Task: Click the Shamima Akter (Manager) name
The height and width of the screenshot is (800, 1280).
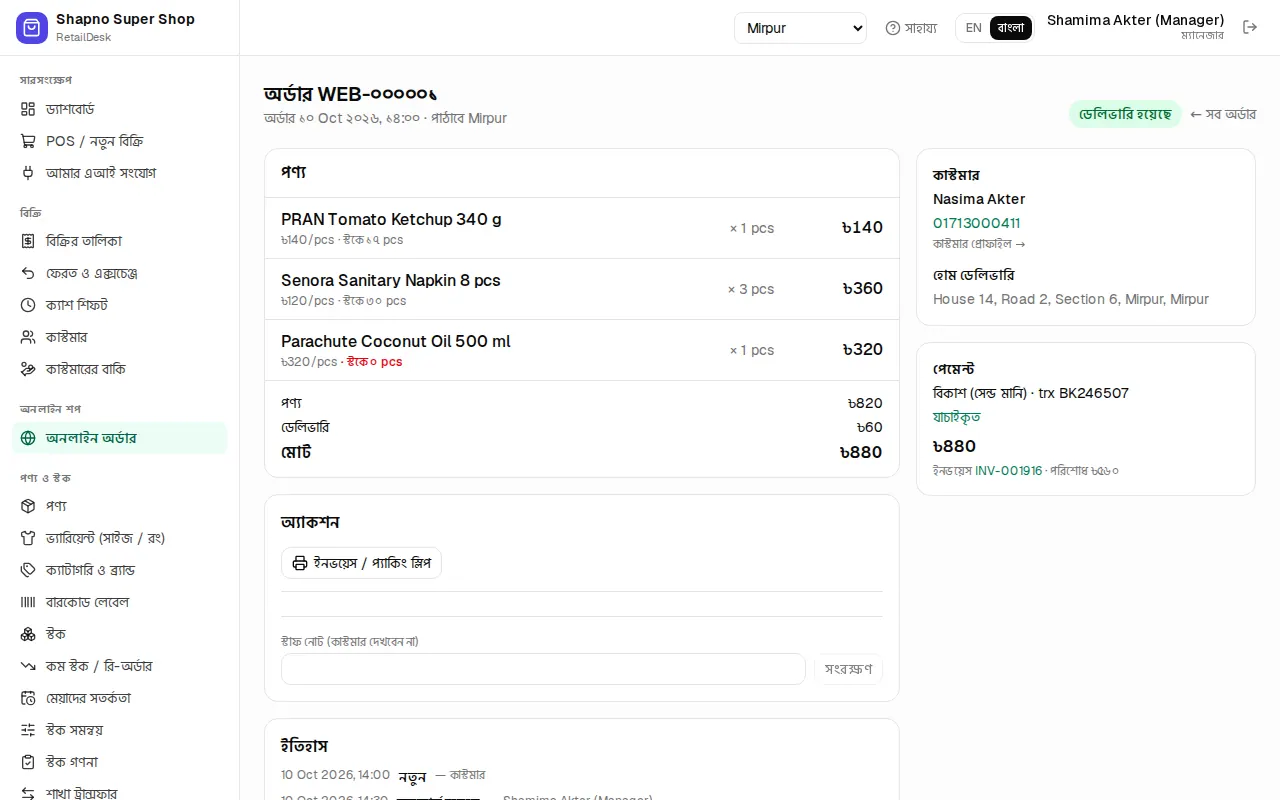Action: pos(1136,20)
